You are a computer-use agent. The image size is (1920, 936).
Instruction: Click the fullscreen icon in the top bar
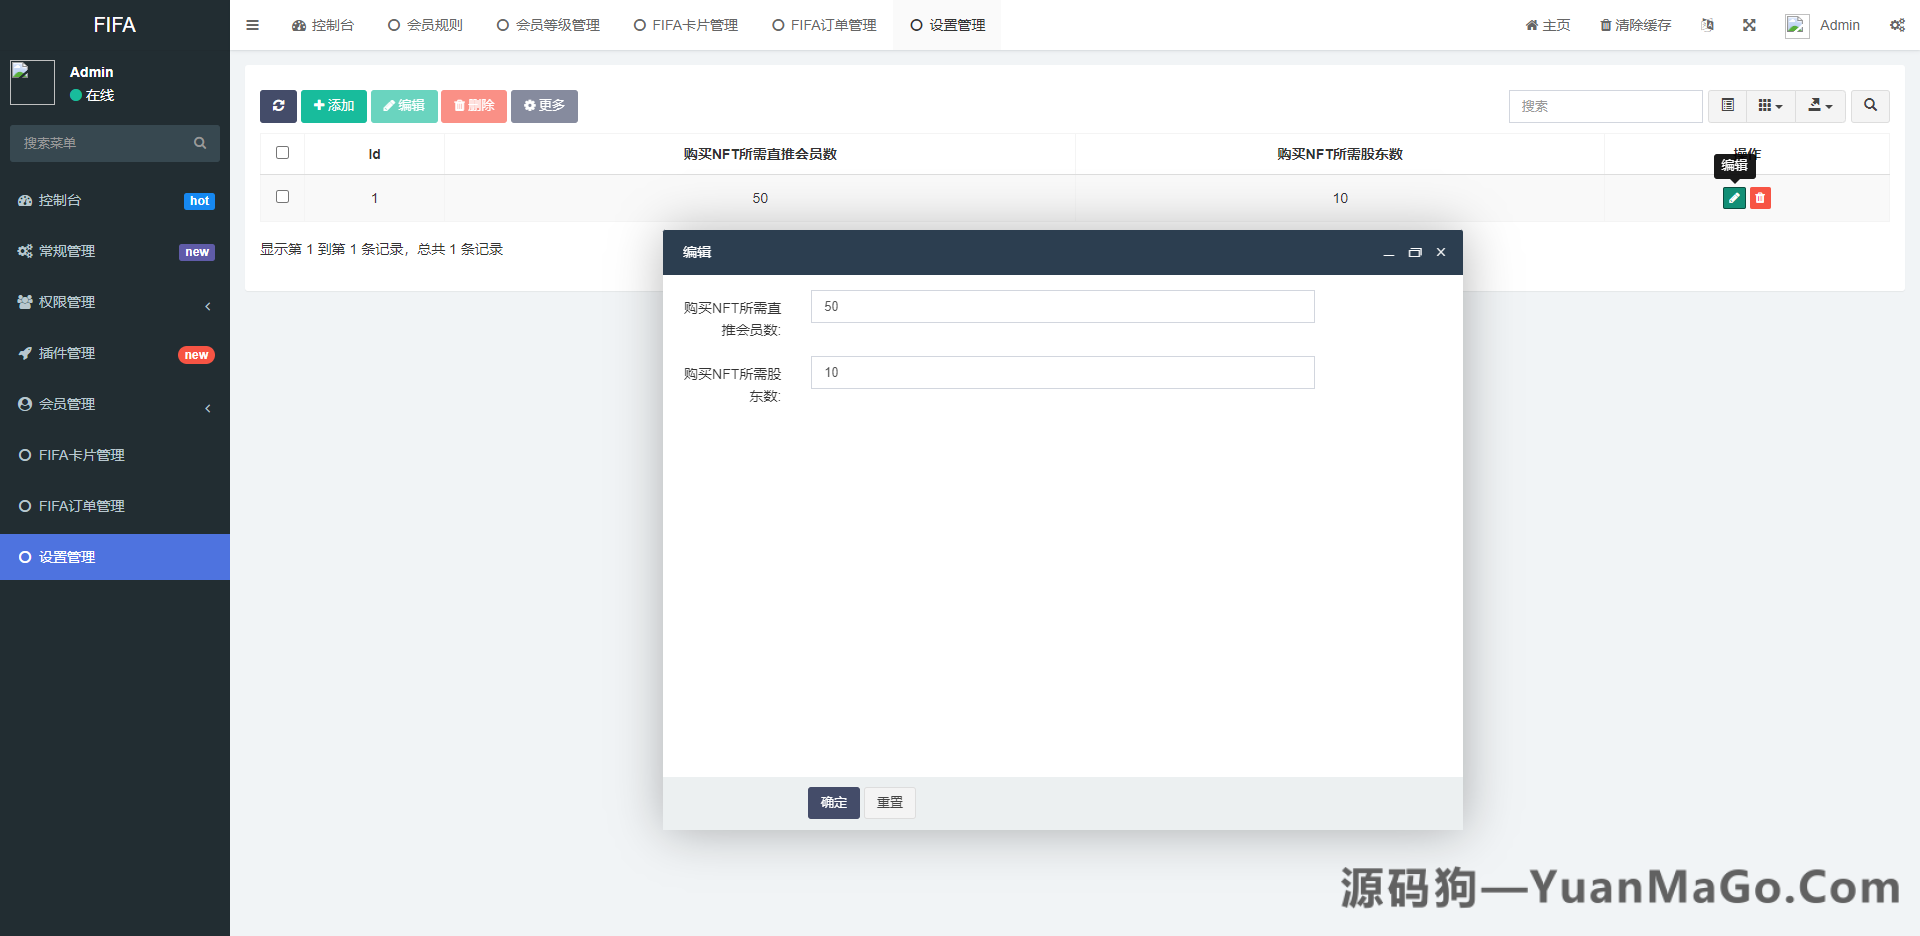pyautogui.click(x=1749, y=25)
